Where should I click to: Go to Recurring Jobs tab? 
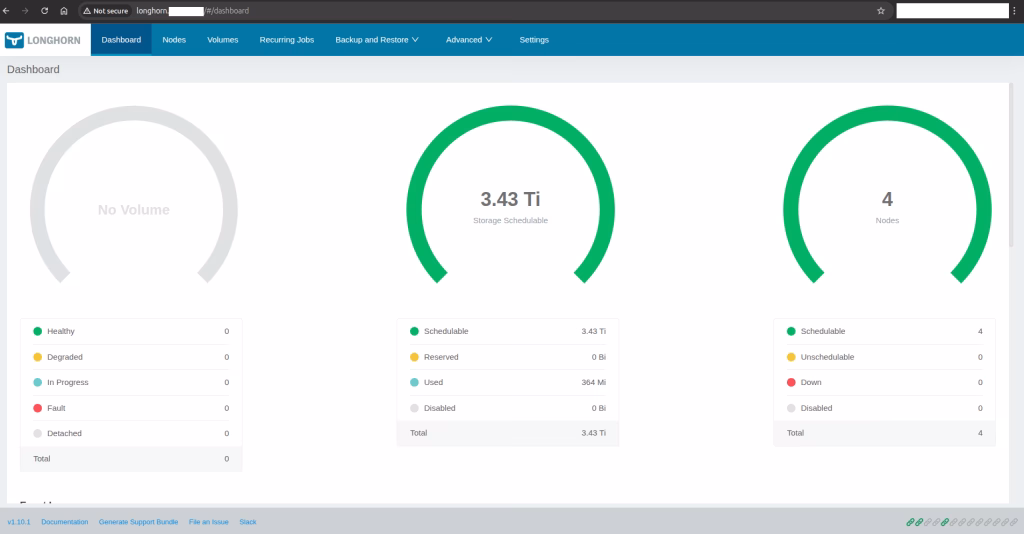(x=286, y=40)
